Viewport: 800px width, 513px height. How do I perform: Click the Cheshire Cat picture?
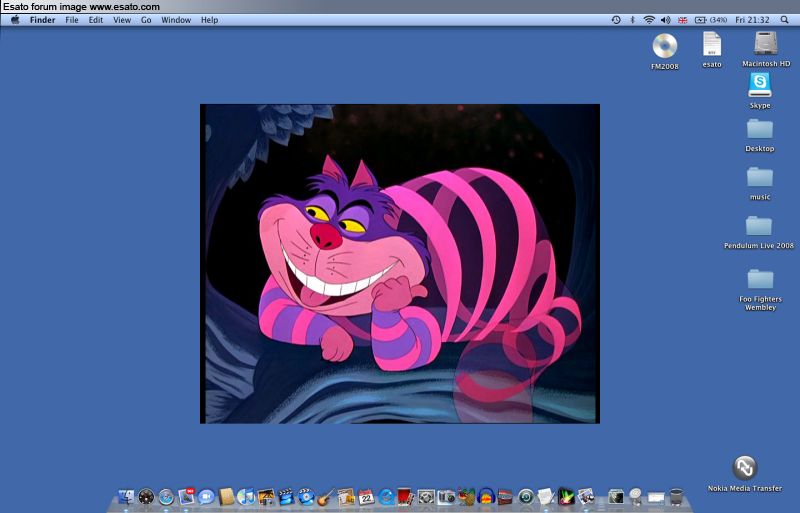coord(399,263)
